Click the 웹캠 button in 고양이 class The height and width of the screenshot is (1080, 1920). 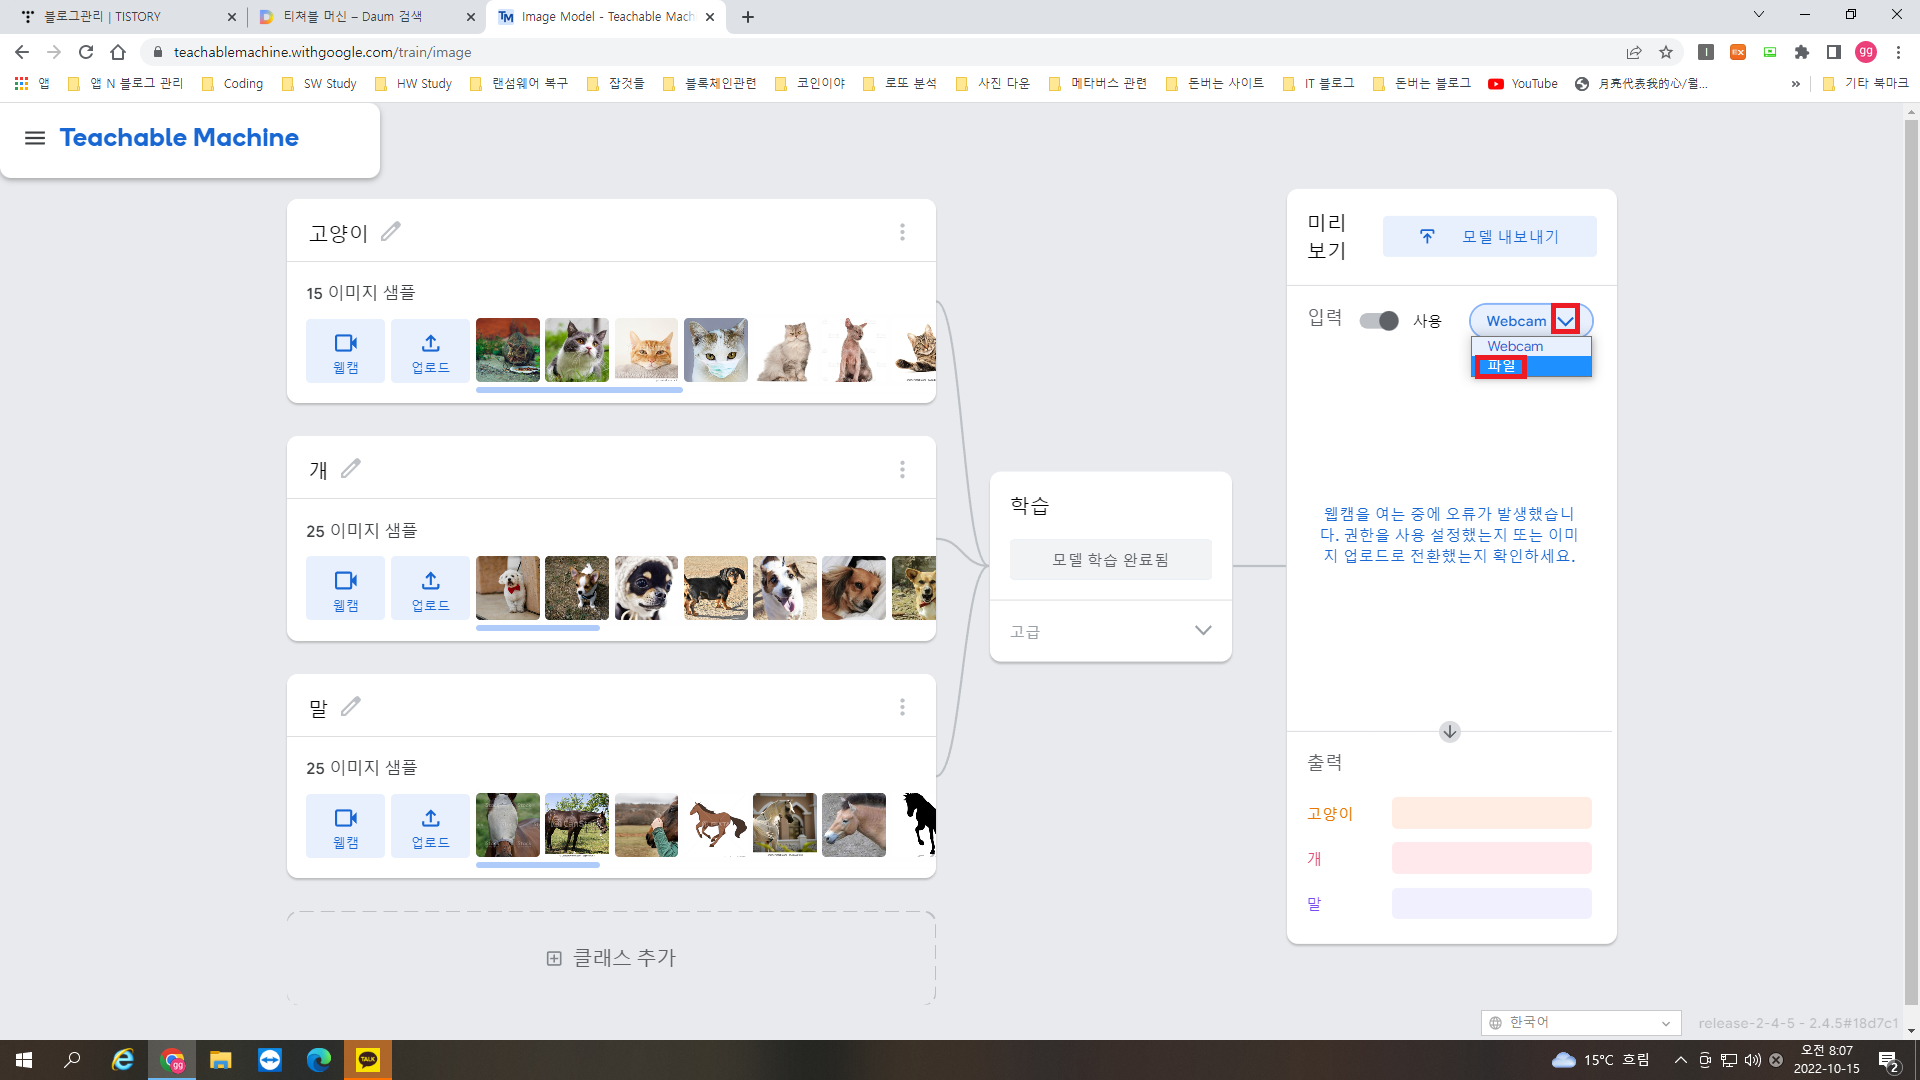coord(345,352)
